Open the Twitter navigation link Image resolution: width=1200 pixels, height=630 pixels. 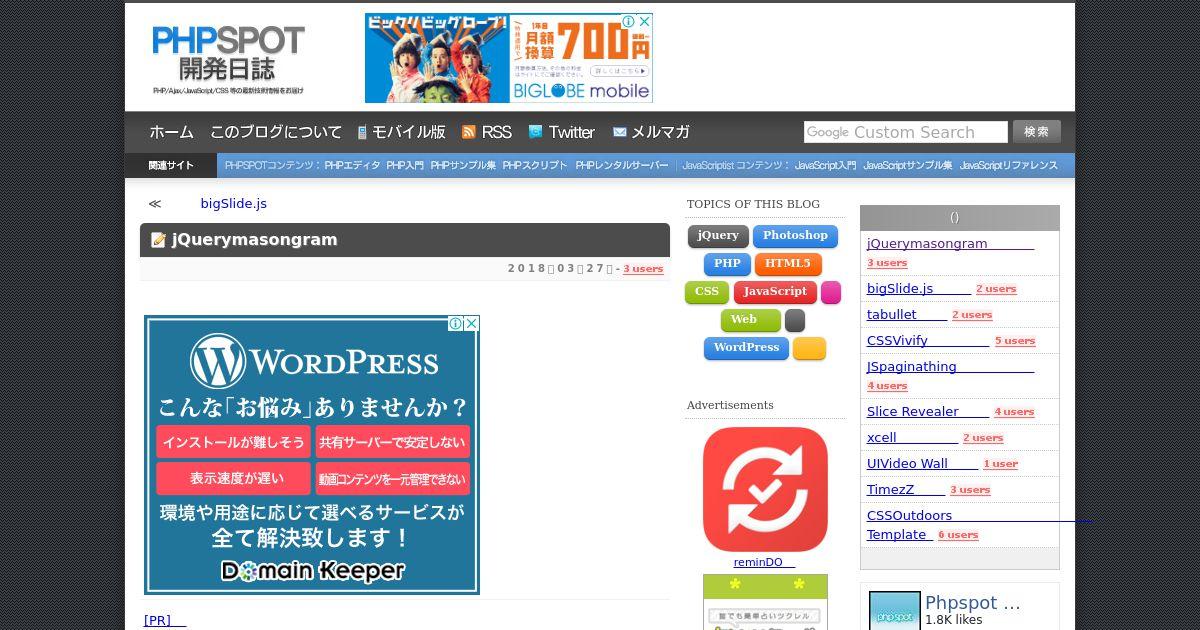571,132
